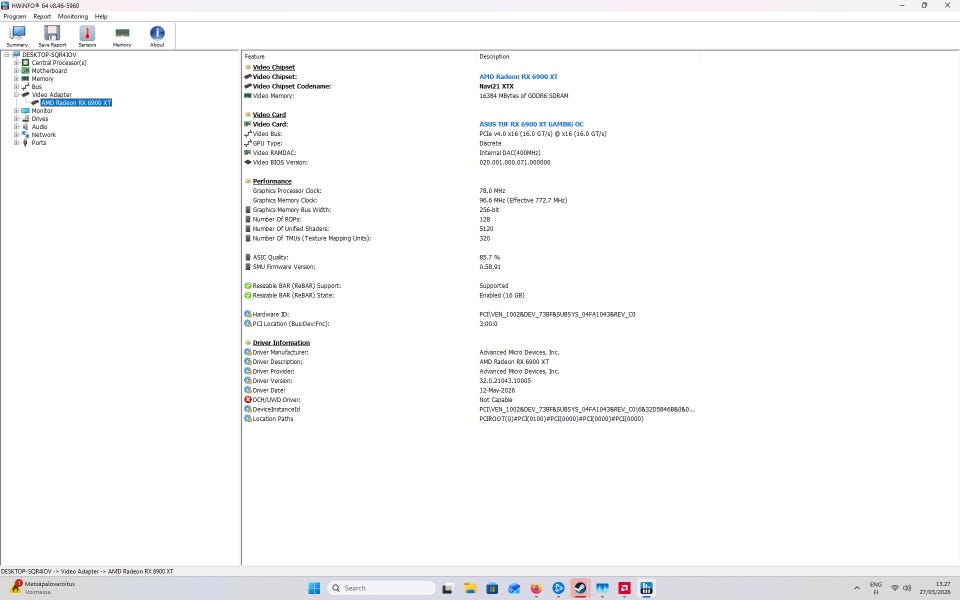Open the Report menu
This screenshot has height=600, width=960.
pos(42,17)
